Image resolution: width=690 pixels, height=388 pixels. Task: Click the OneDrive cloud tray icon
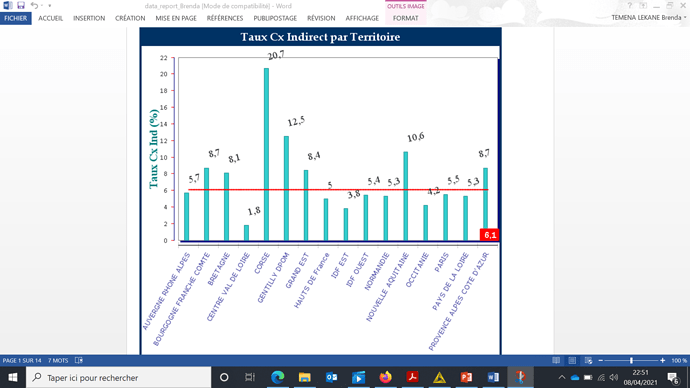[575, 377]
